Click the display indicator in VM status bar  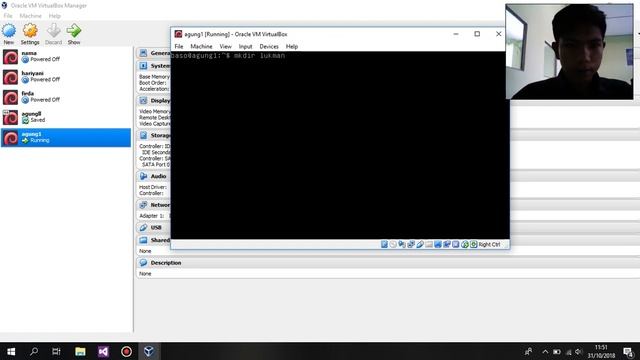click(x=438, y=244)
